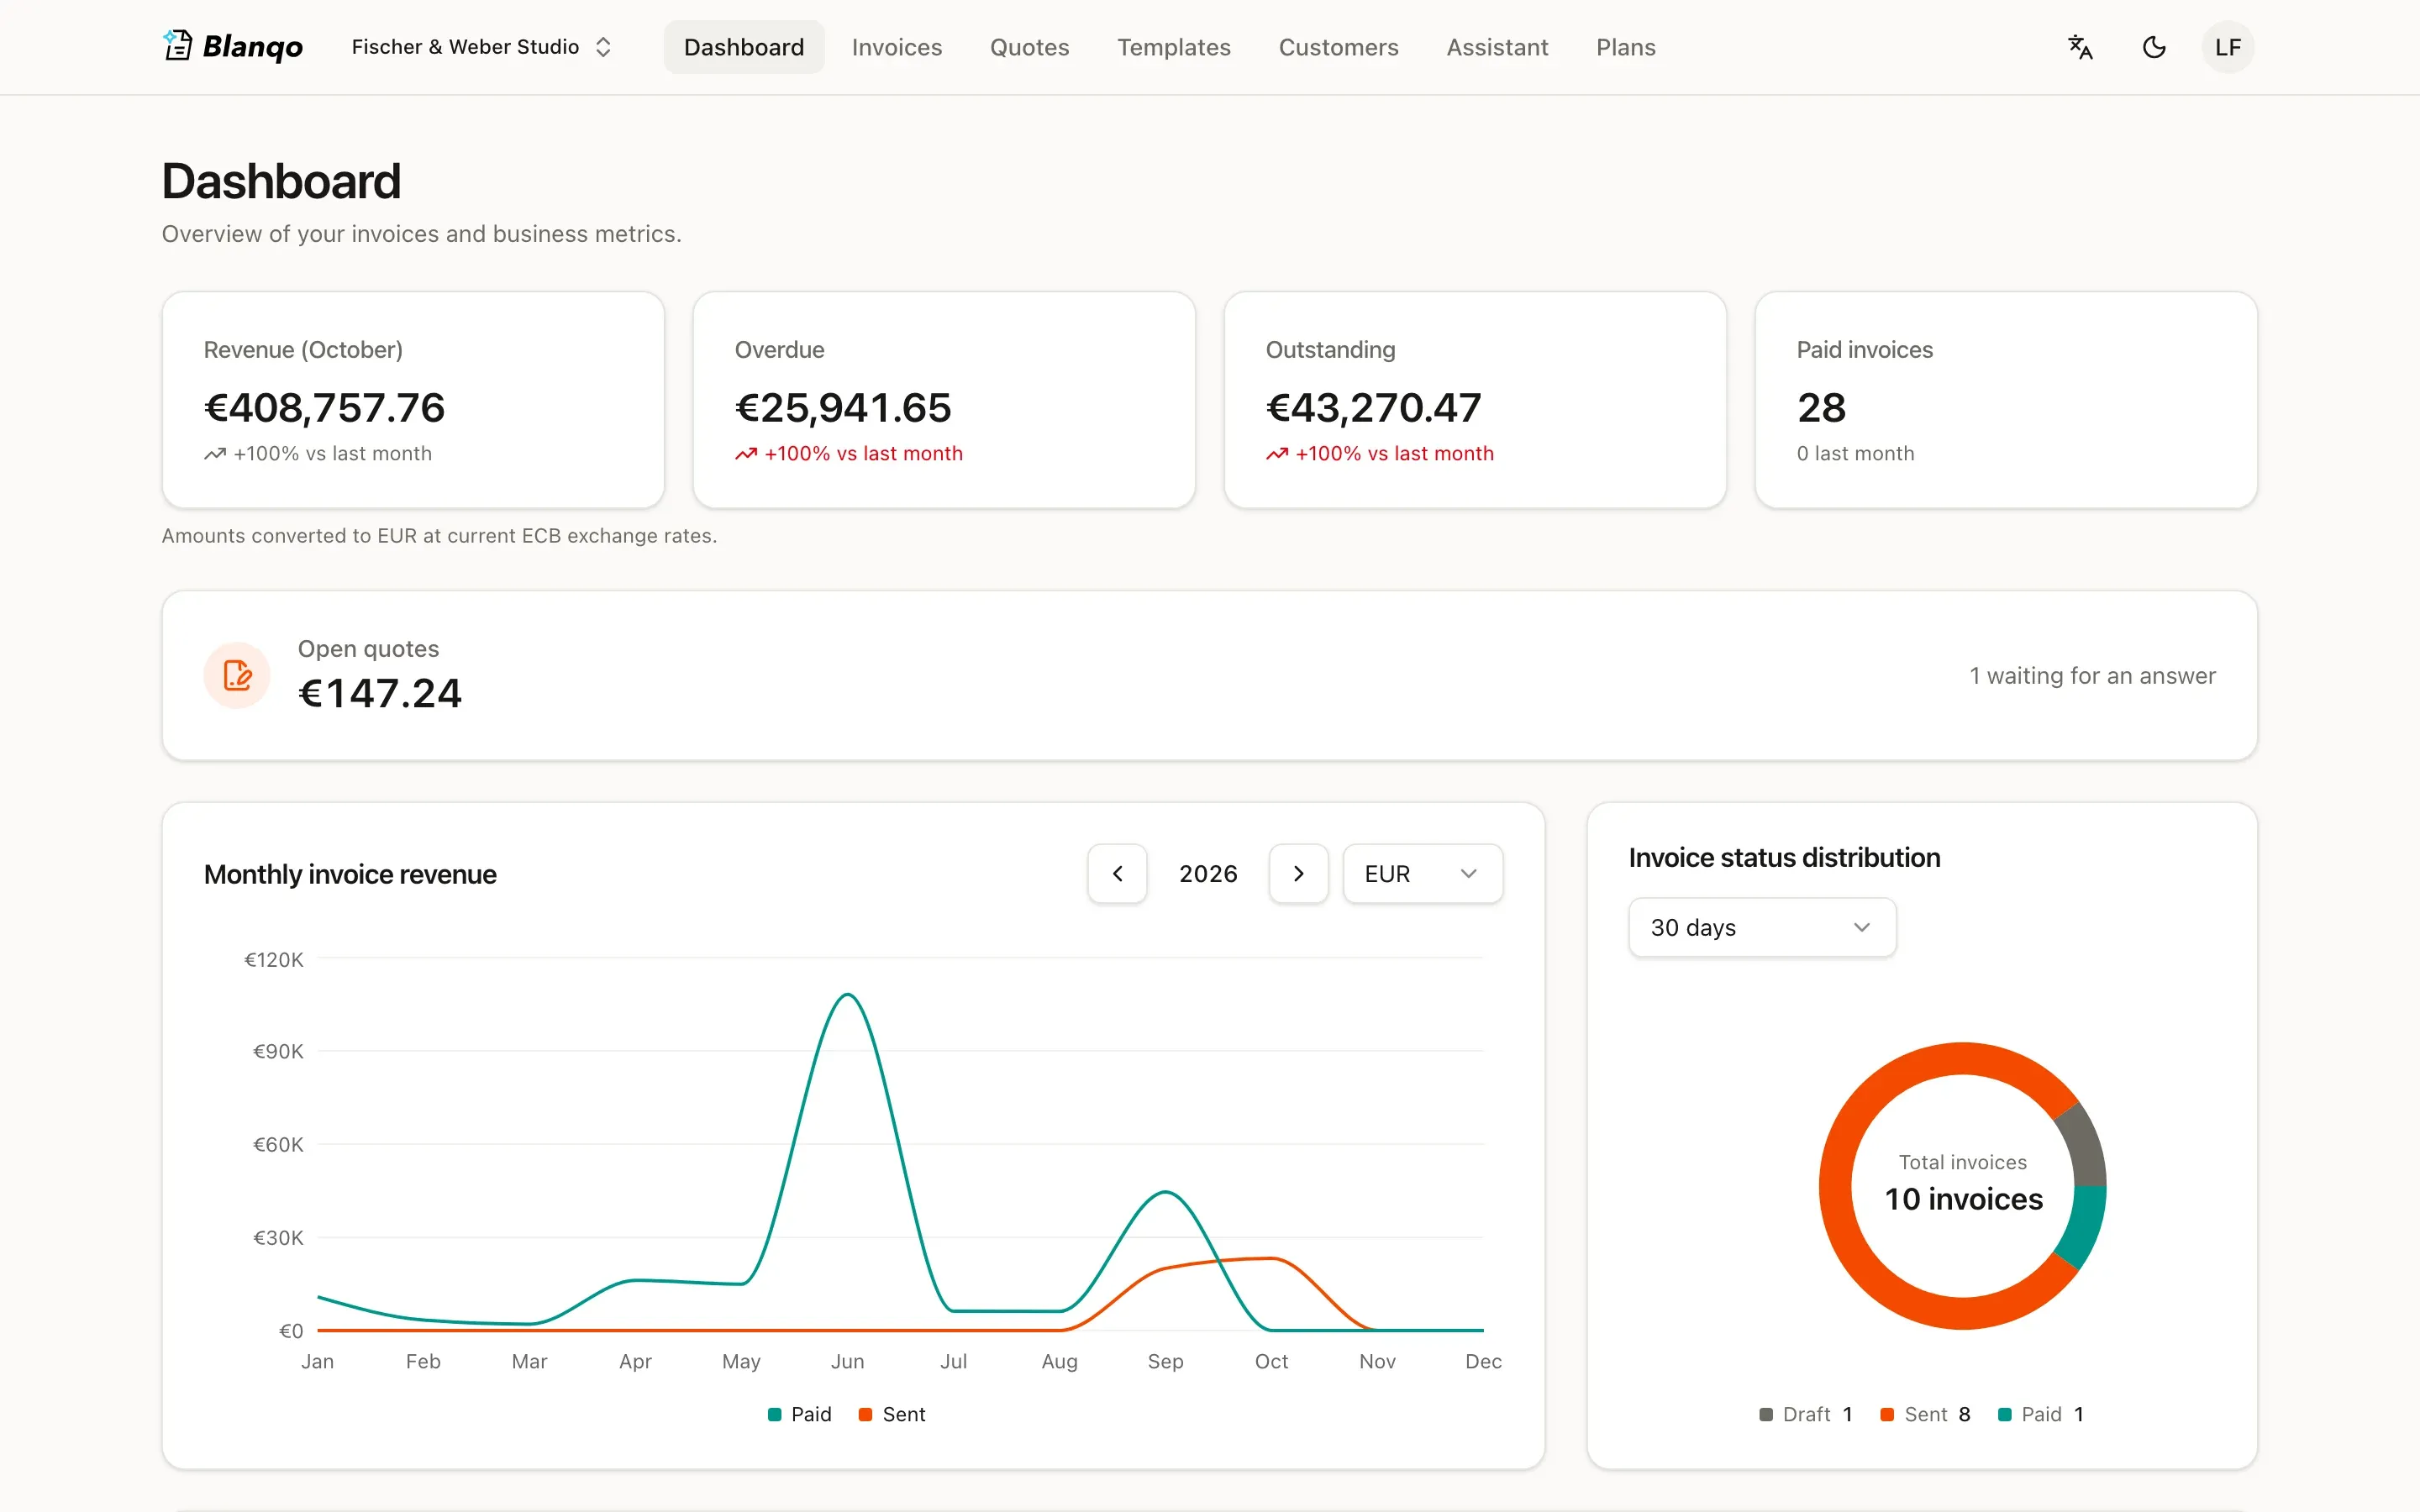Open the LF user avatar menu
Viewport: 2420px width, 1512px height.
(x=2227, y=47)
